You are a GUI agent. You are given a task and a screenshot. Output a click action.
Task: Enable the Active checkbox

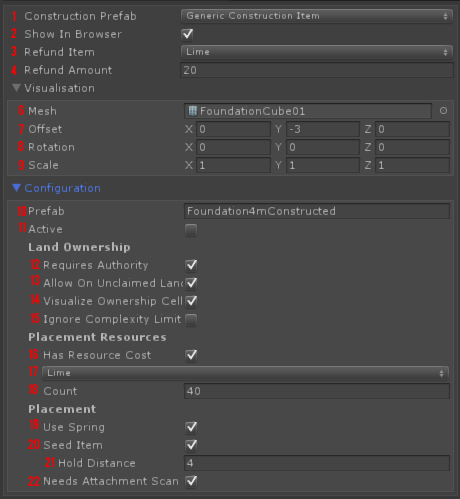(x=191, y=230)
